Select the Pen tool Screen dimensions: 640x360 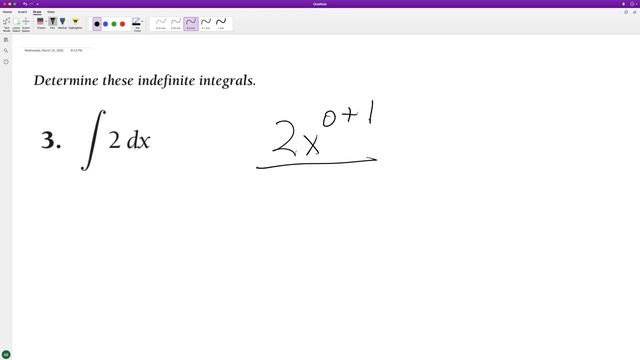click(53, 23)
